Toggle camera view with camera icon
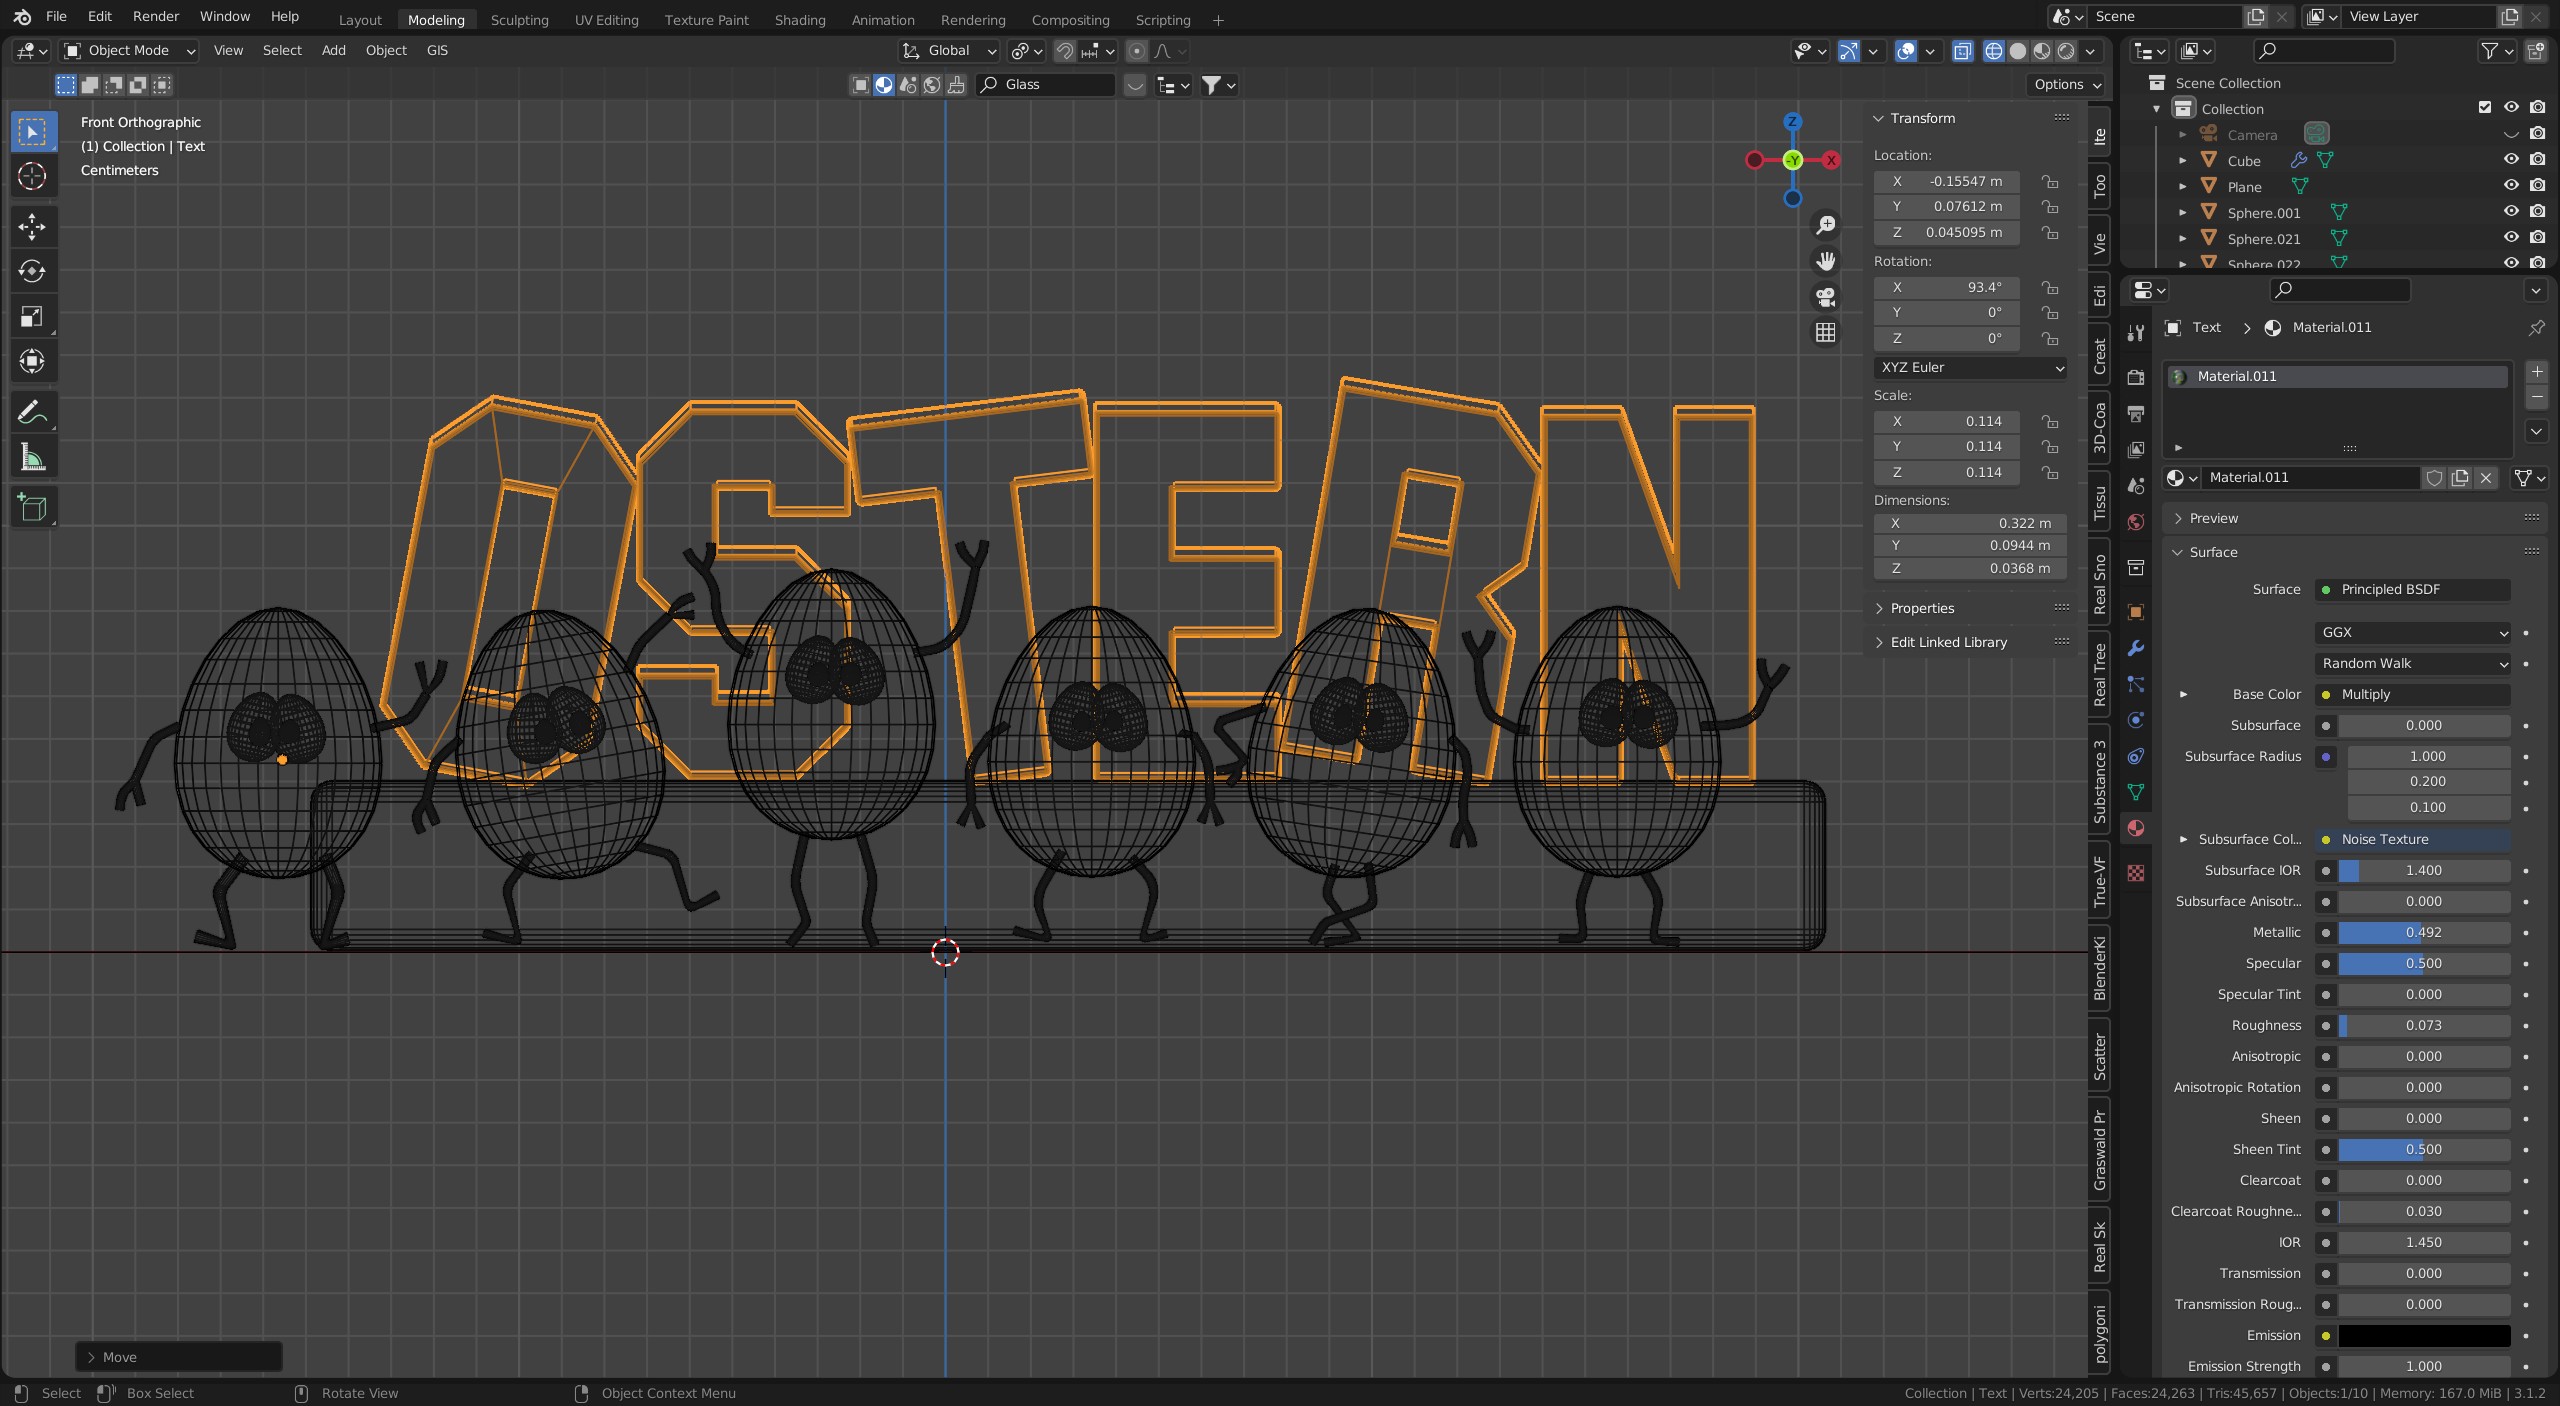 1825,297
